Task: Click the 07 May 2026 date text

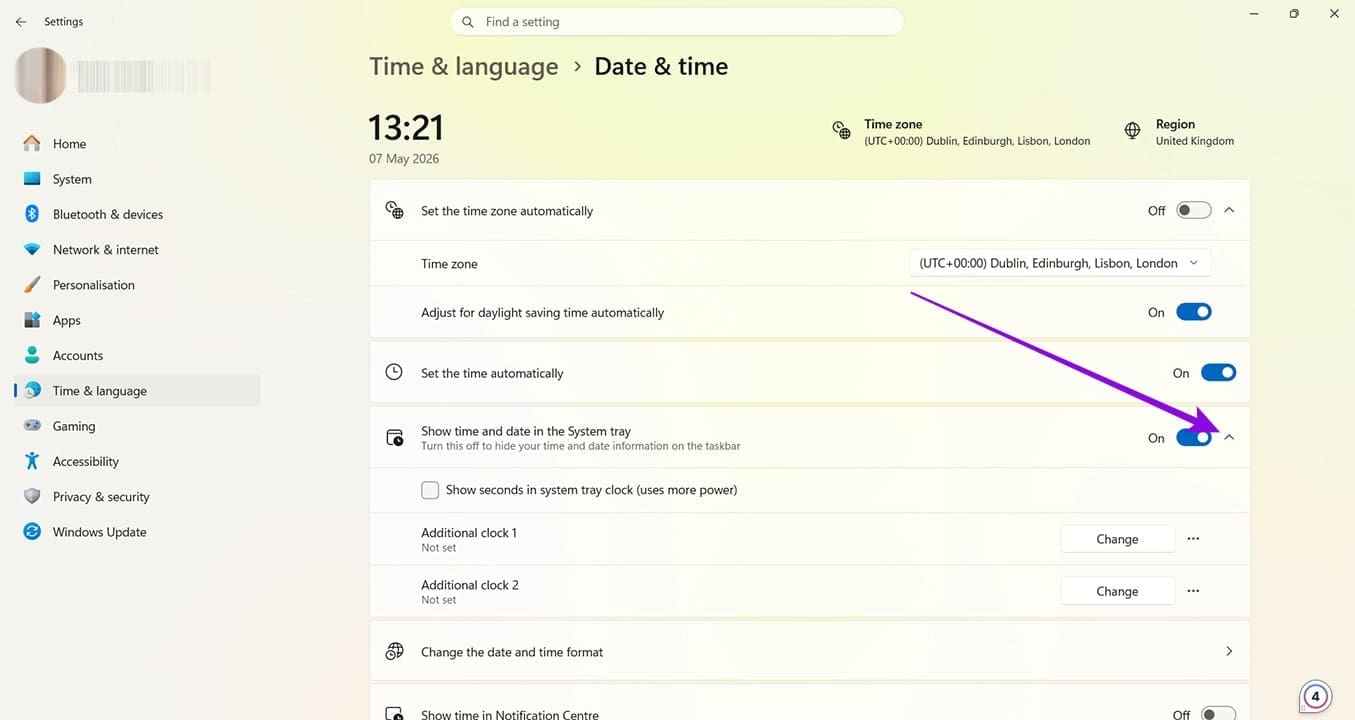Action: (x=404, y=159)
